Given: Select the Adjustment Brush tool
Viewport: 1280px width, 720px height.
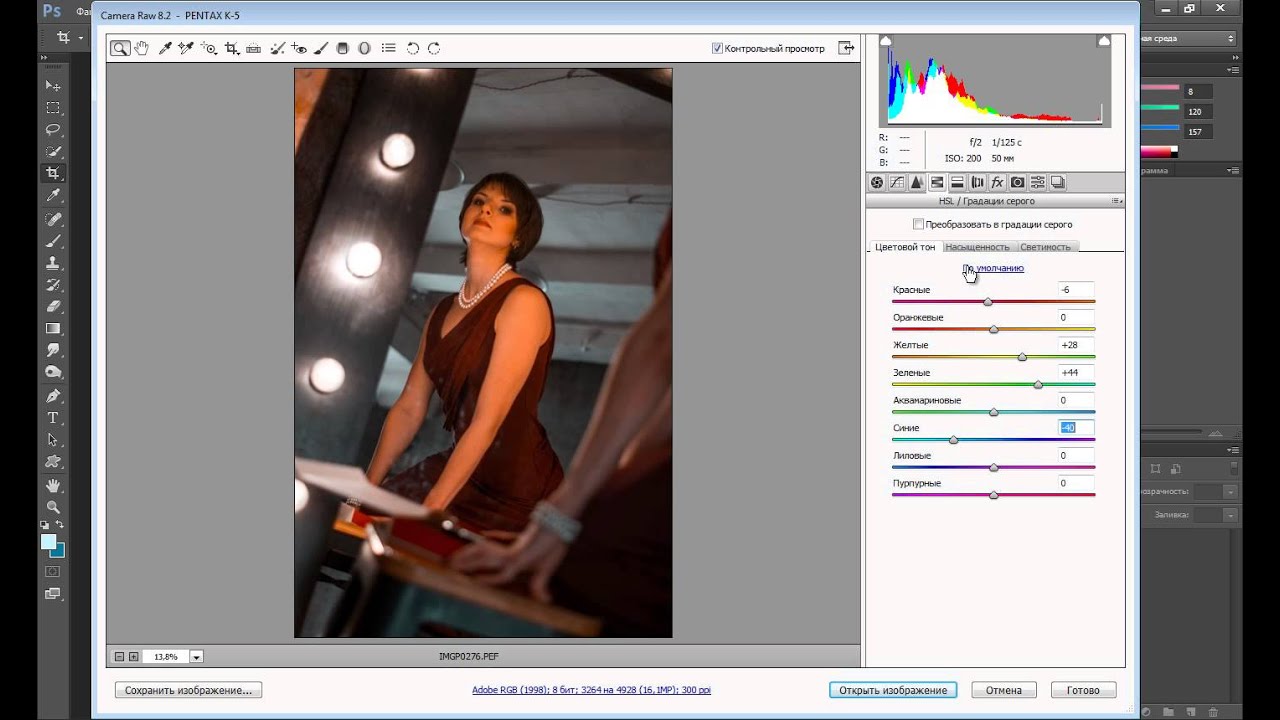Looking at the screenshot, I should pos(321,48).
